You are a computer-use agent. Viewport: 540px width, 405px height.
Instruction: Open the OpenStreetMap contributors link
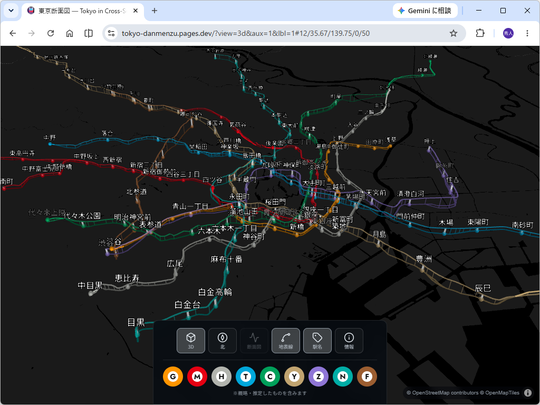442,393
